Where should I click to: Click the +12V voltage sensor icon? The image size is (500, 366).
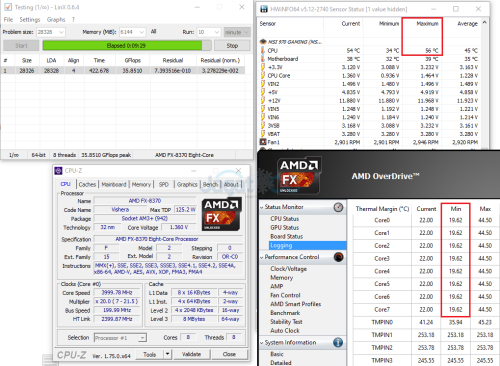[263, 100]
